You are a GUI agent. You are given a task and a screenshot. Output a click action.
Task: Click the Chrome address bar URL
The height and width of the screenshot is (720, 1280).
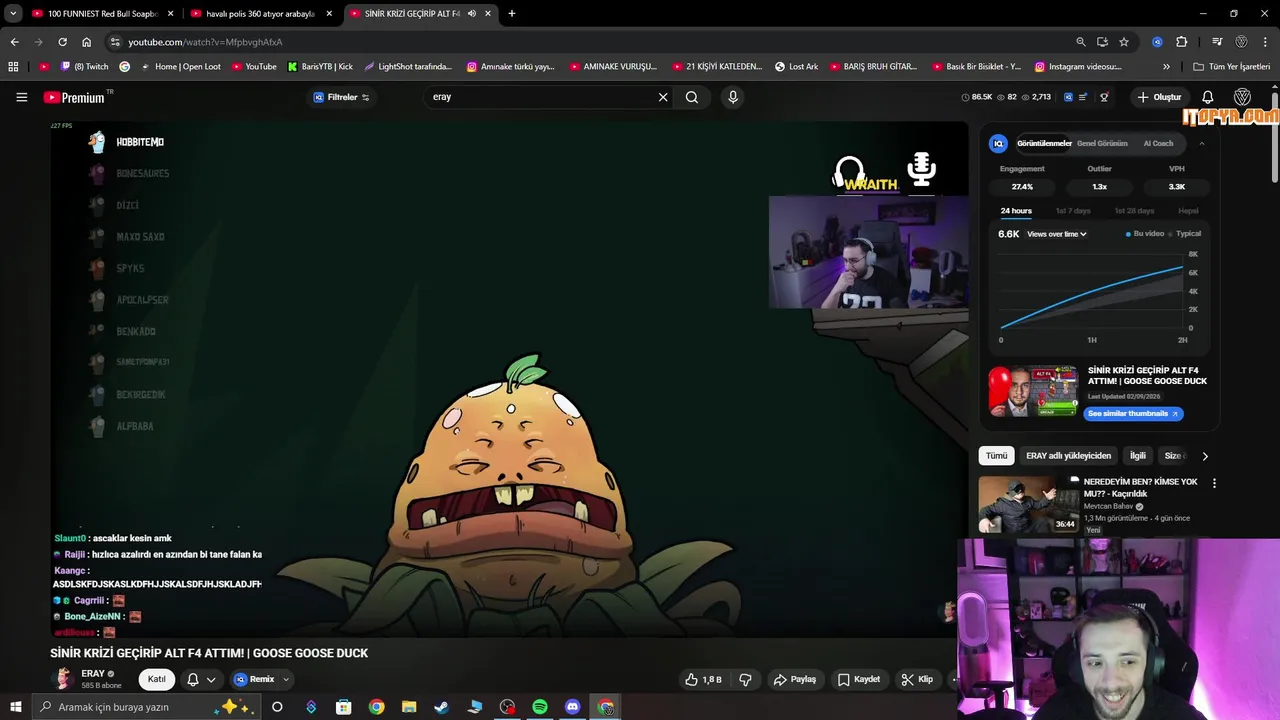click(x=205, y=42)
